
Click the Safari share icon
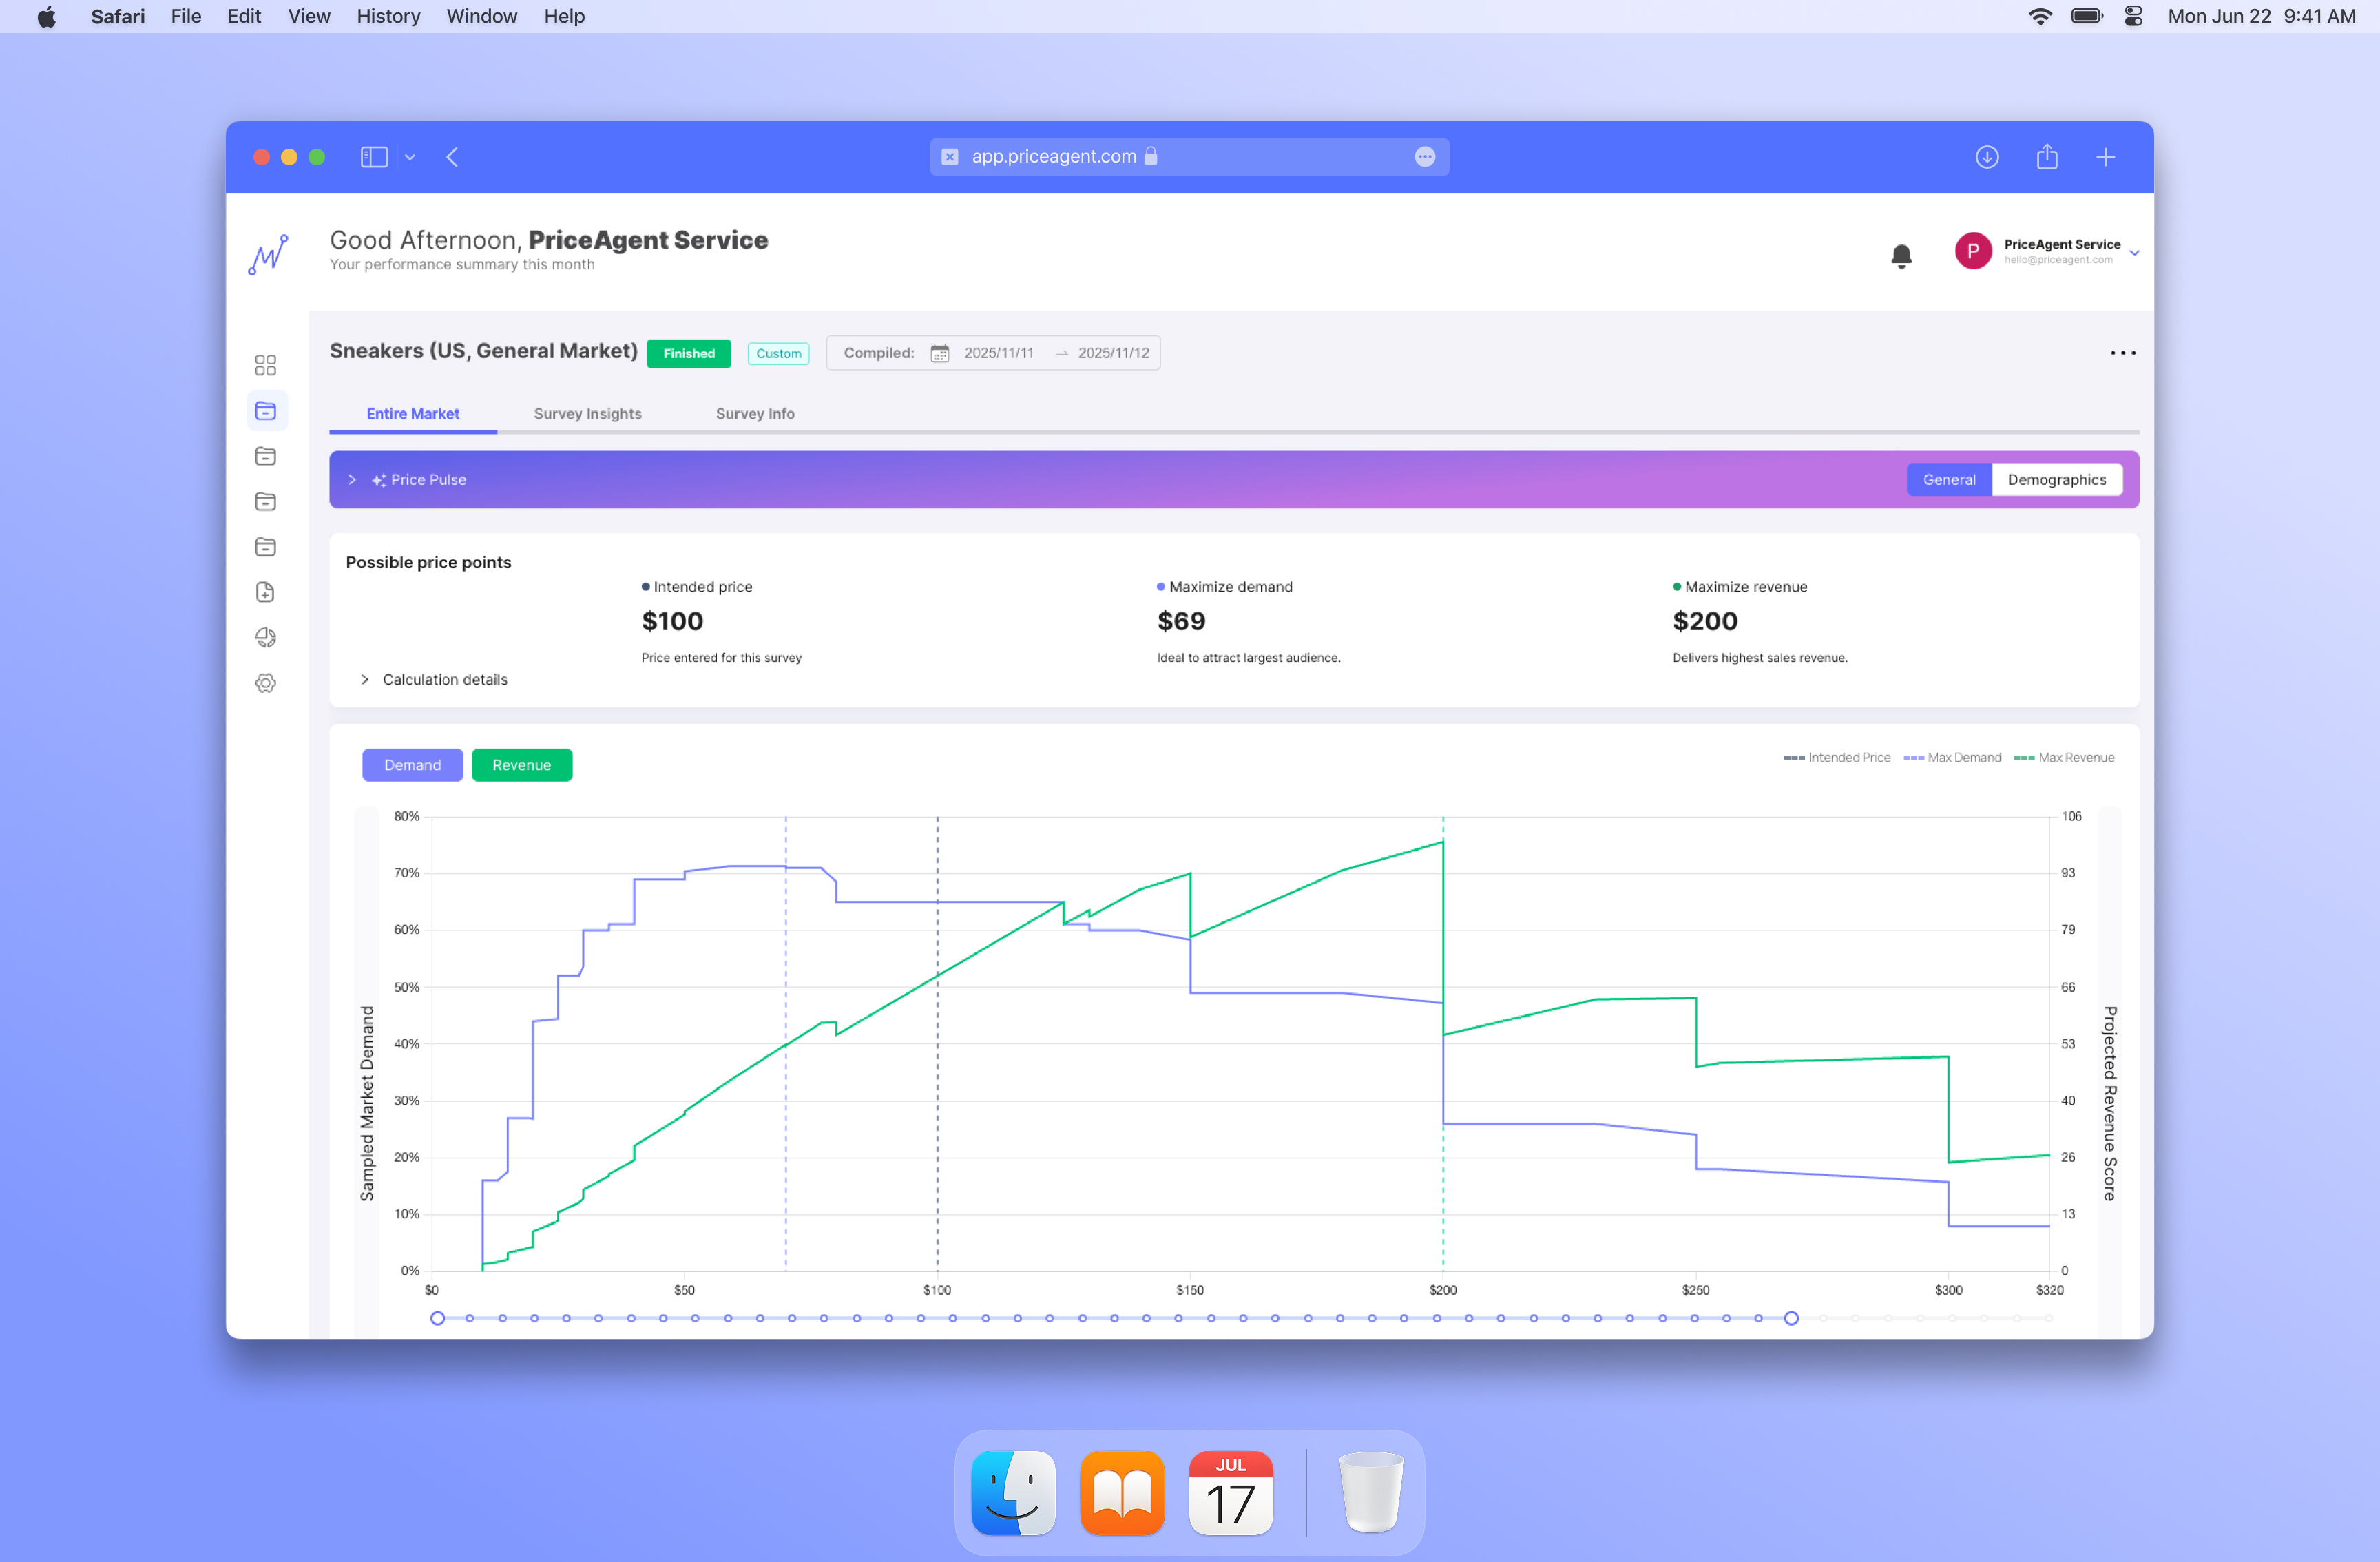pyautogui.click(x=2046, y=157)
